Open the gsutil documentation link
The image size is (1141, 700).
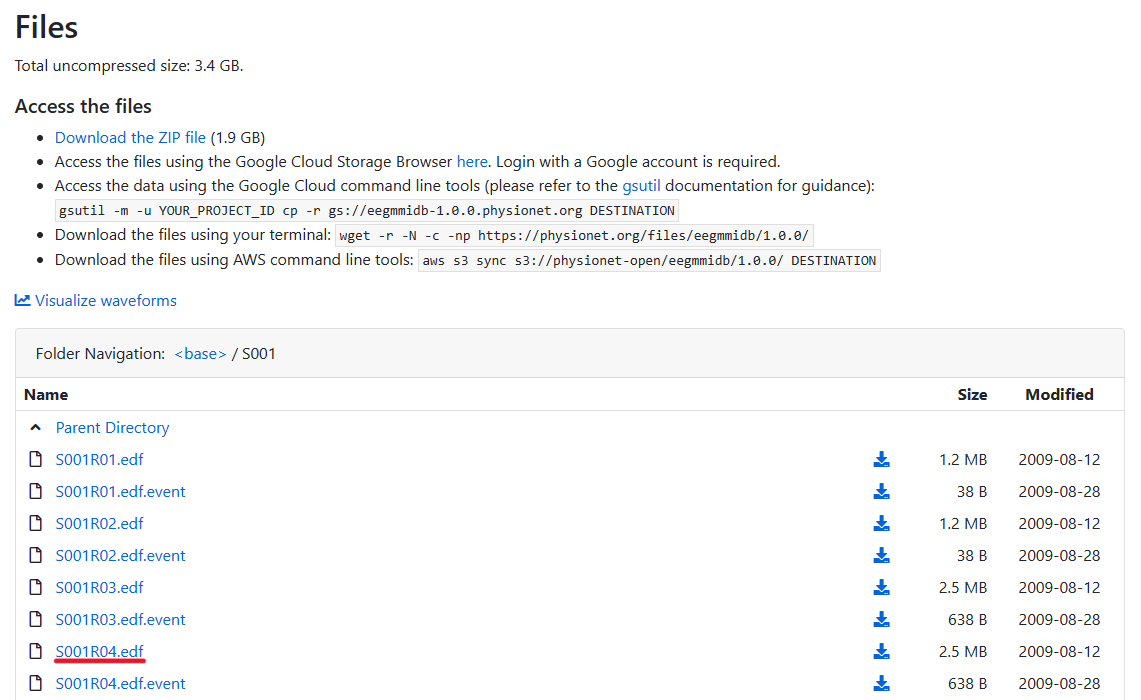641,186
